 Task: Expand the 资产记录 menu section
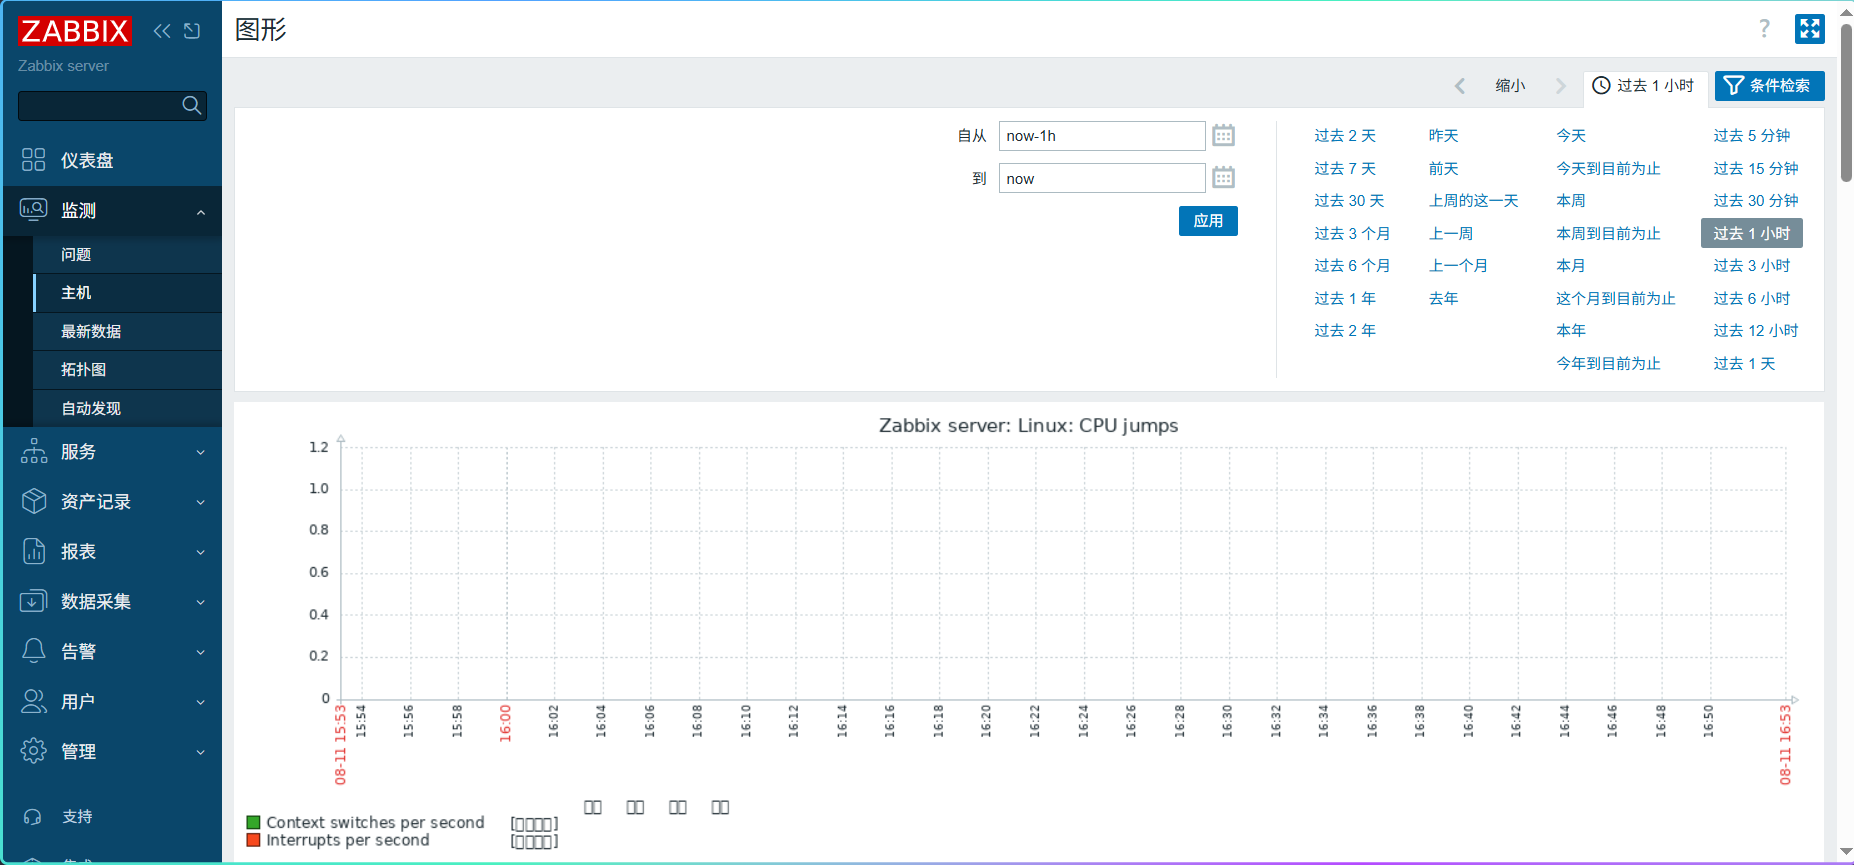click(x=112, y=502)
